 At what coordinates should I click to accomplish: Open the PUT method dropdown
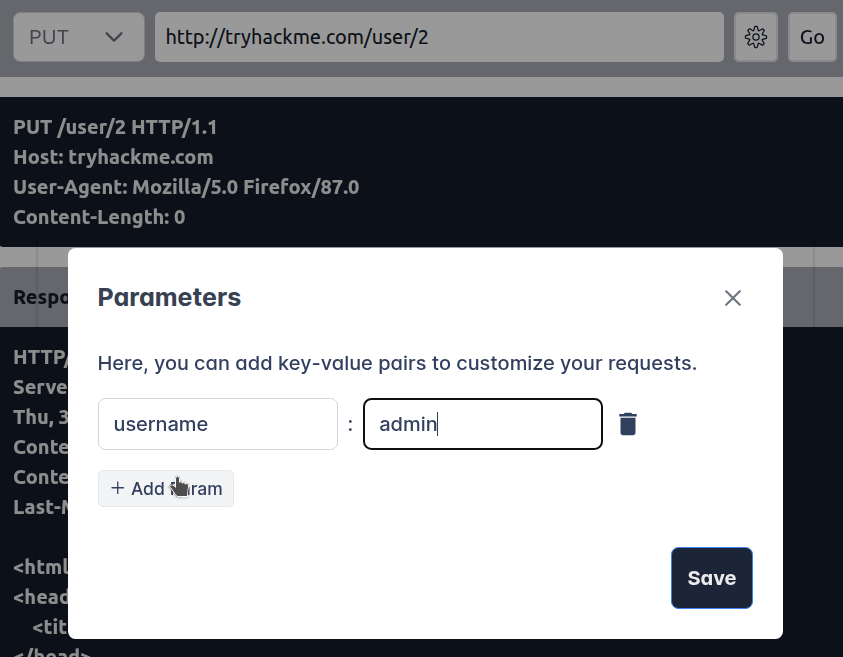[78, 37]
